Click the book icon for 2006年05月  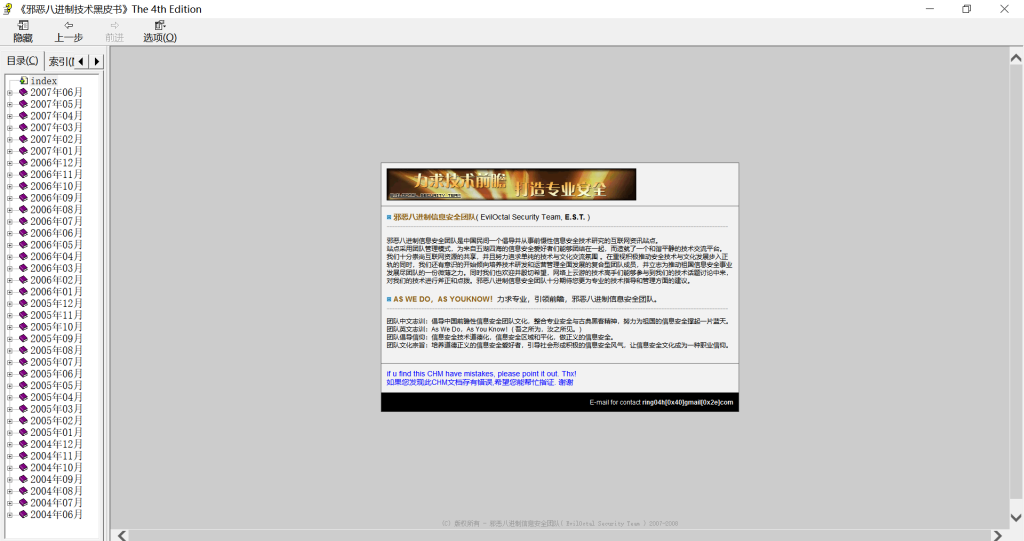point(23,246)
